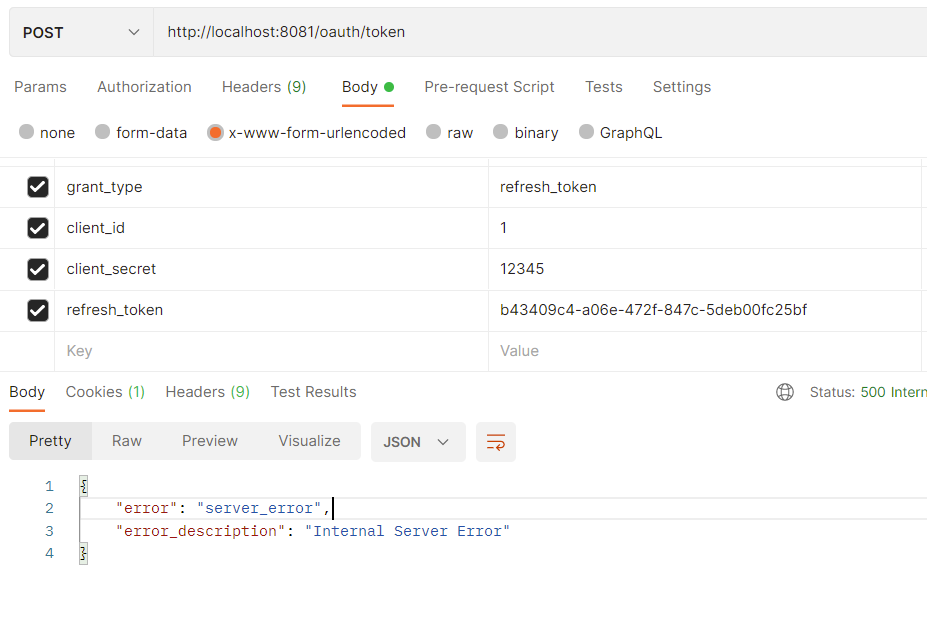Uncheck the grant_type parameter checkbox
The image size is (927, 631).
tap(38, 187)
